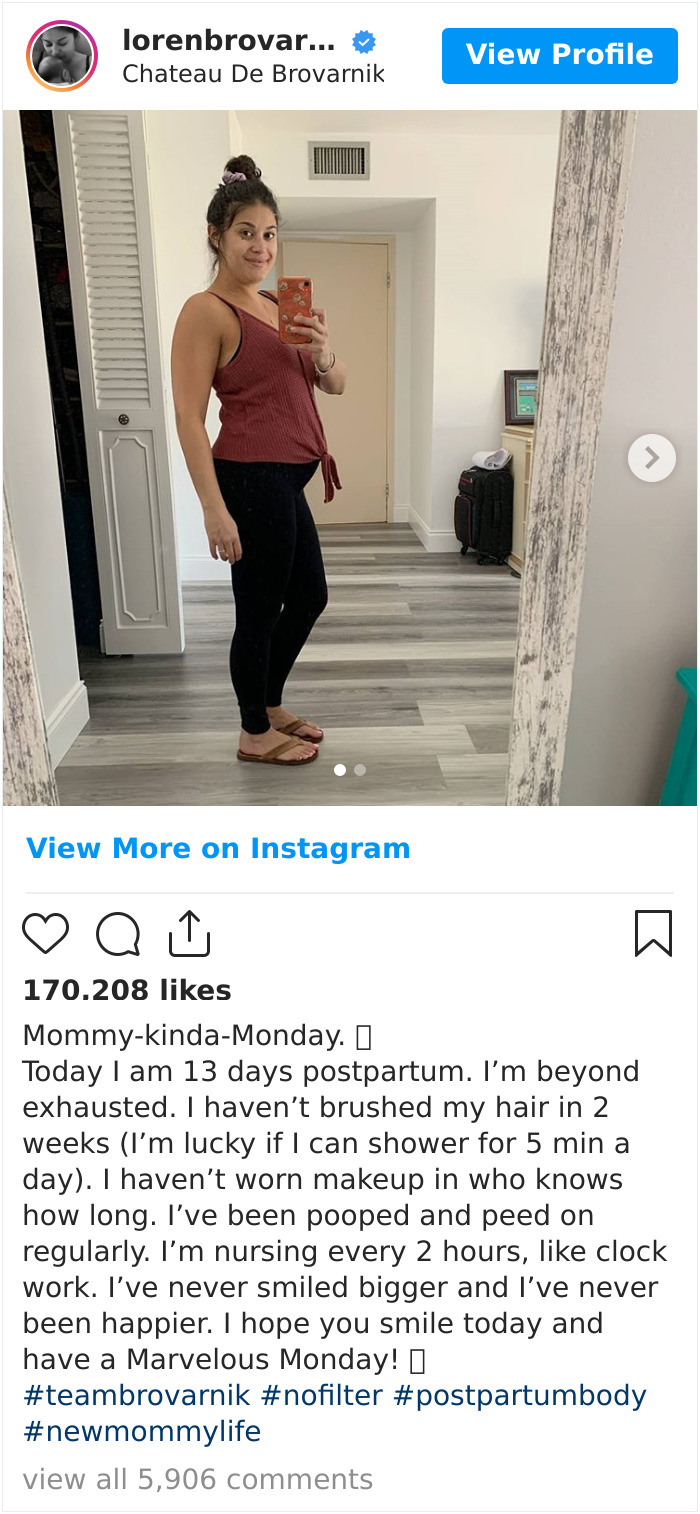This screenshot has width=700, height=1514.
Task: Click the 170.208 likes count
Action: [x=127, y=990]
